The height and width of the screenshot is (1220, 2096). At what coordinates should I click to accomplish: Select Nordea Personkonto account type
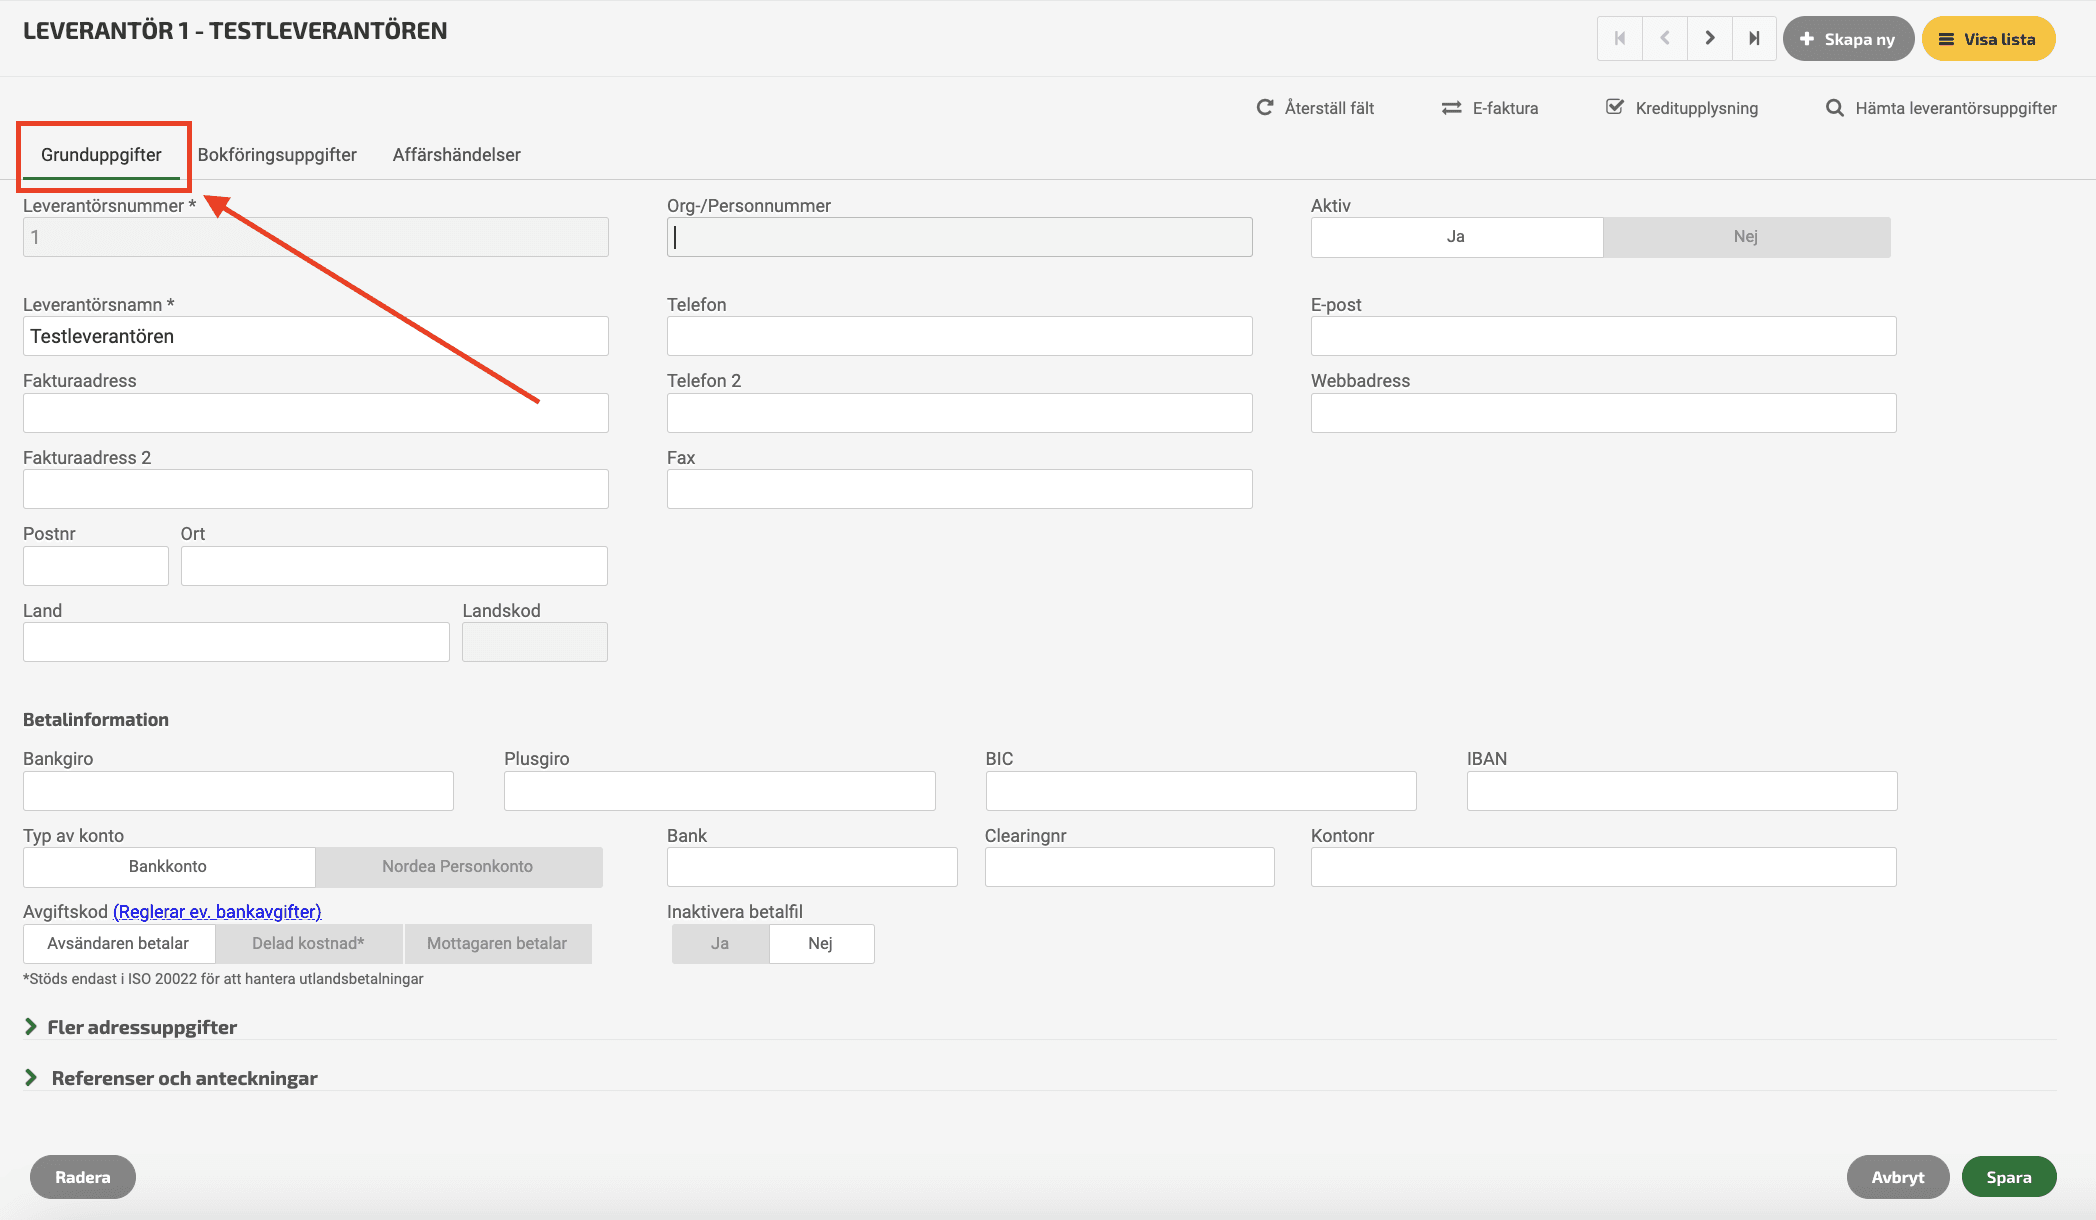[458, 867]
